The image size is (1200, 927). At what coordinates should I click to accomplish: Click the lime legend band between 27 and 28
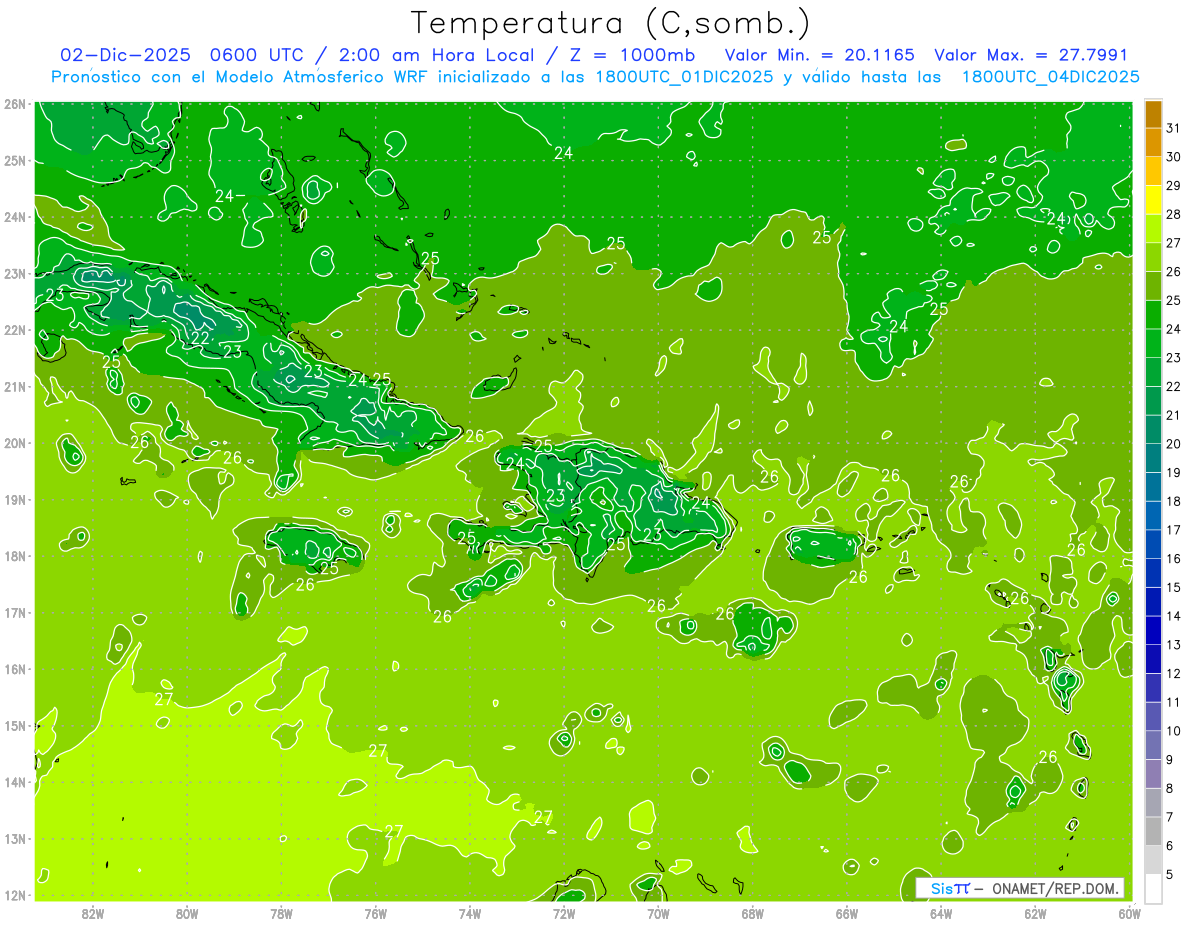(x=1153, y=228)
